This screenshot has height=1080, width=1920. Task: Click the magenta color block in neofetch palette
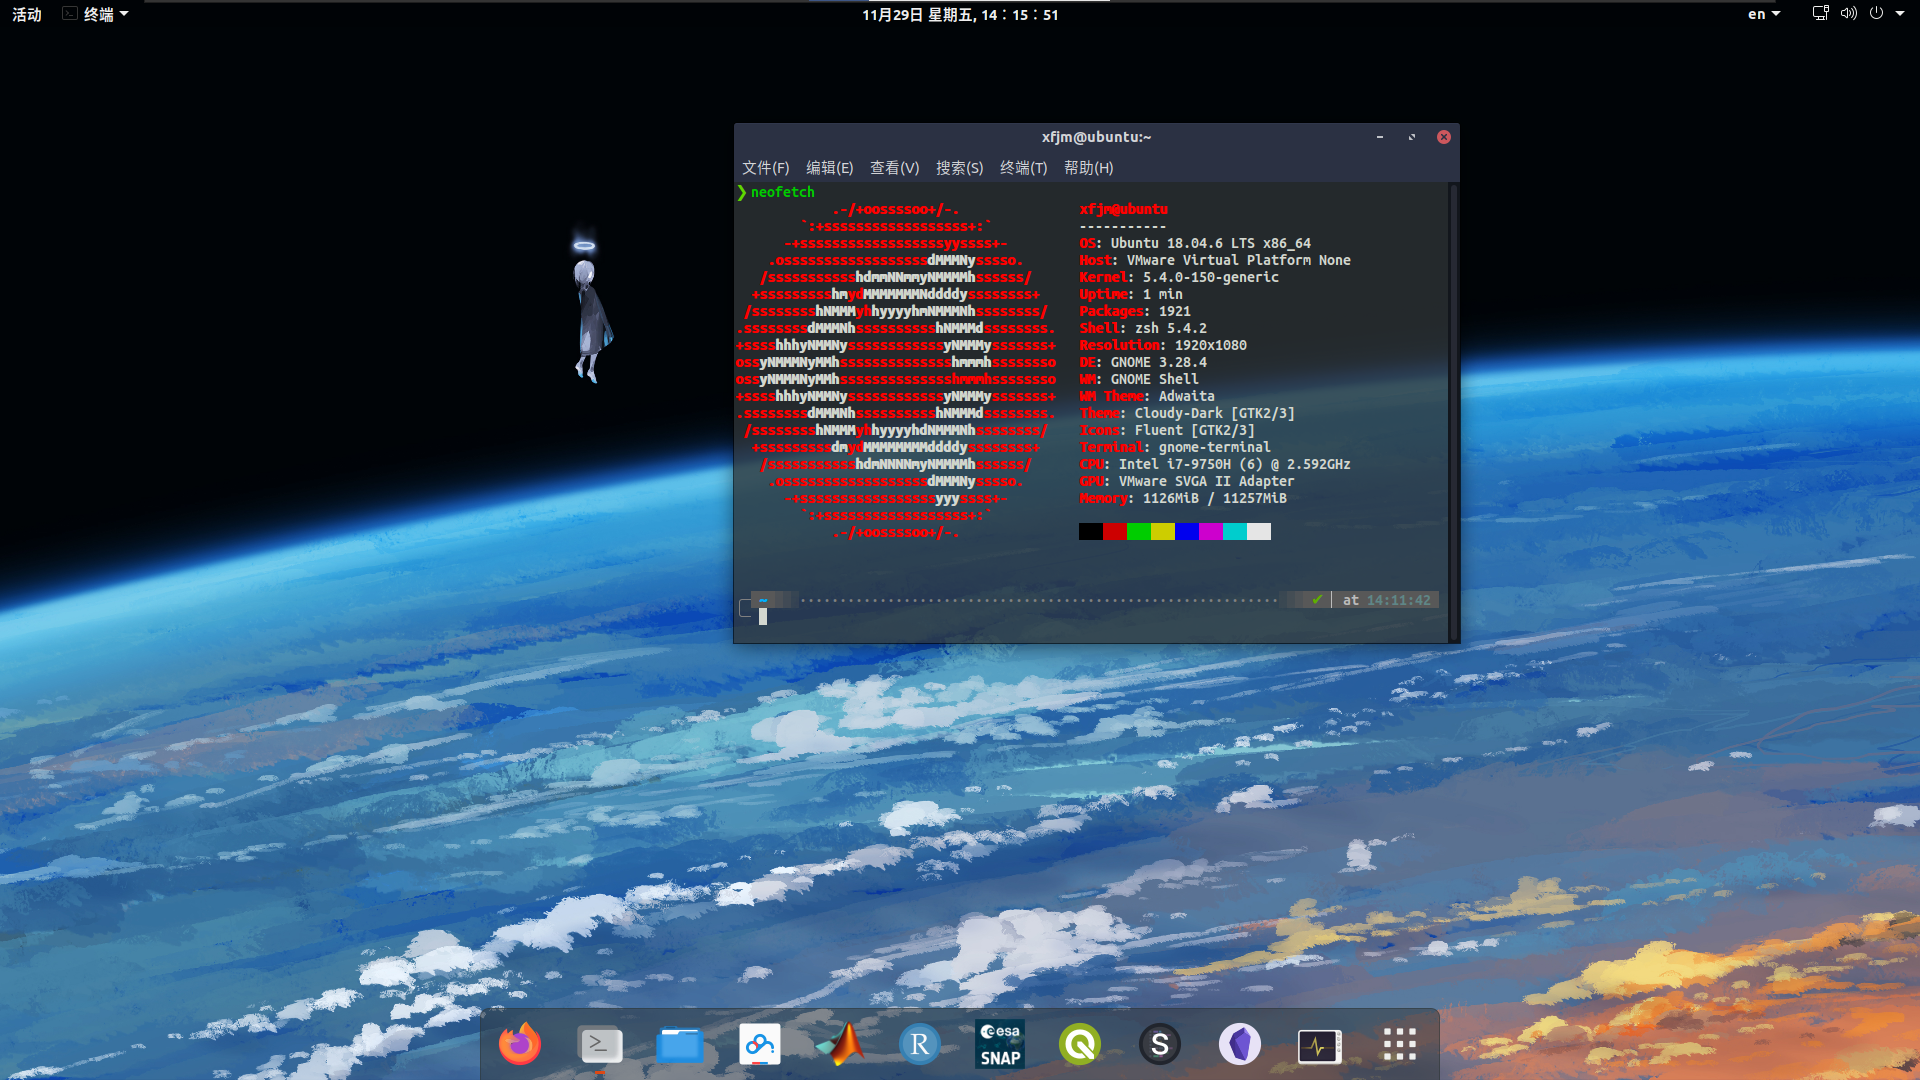click(1211, 531)
